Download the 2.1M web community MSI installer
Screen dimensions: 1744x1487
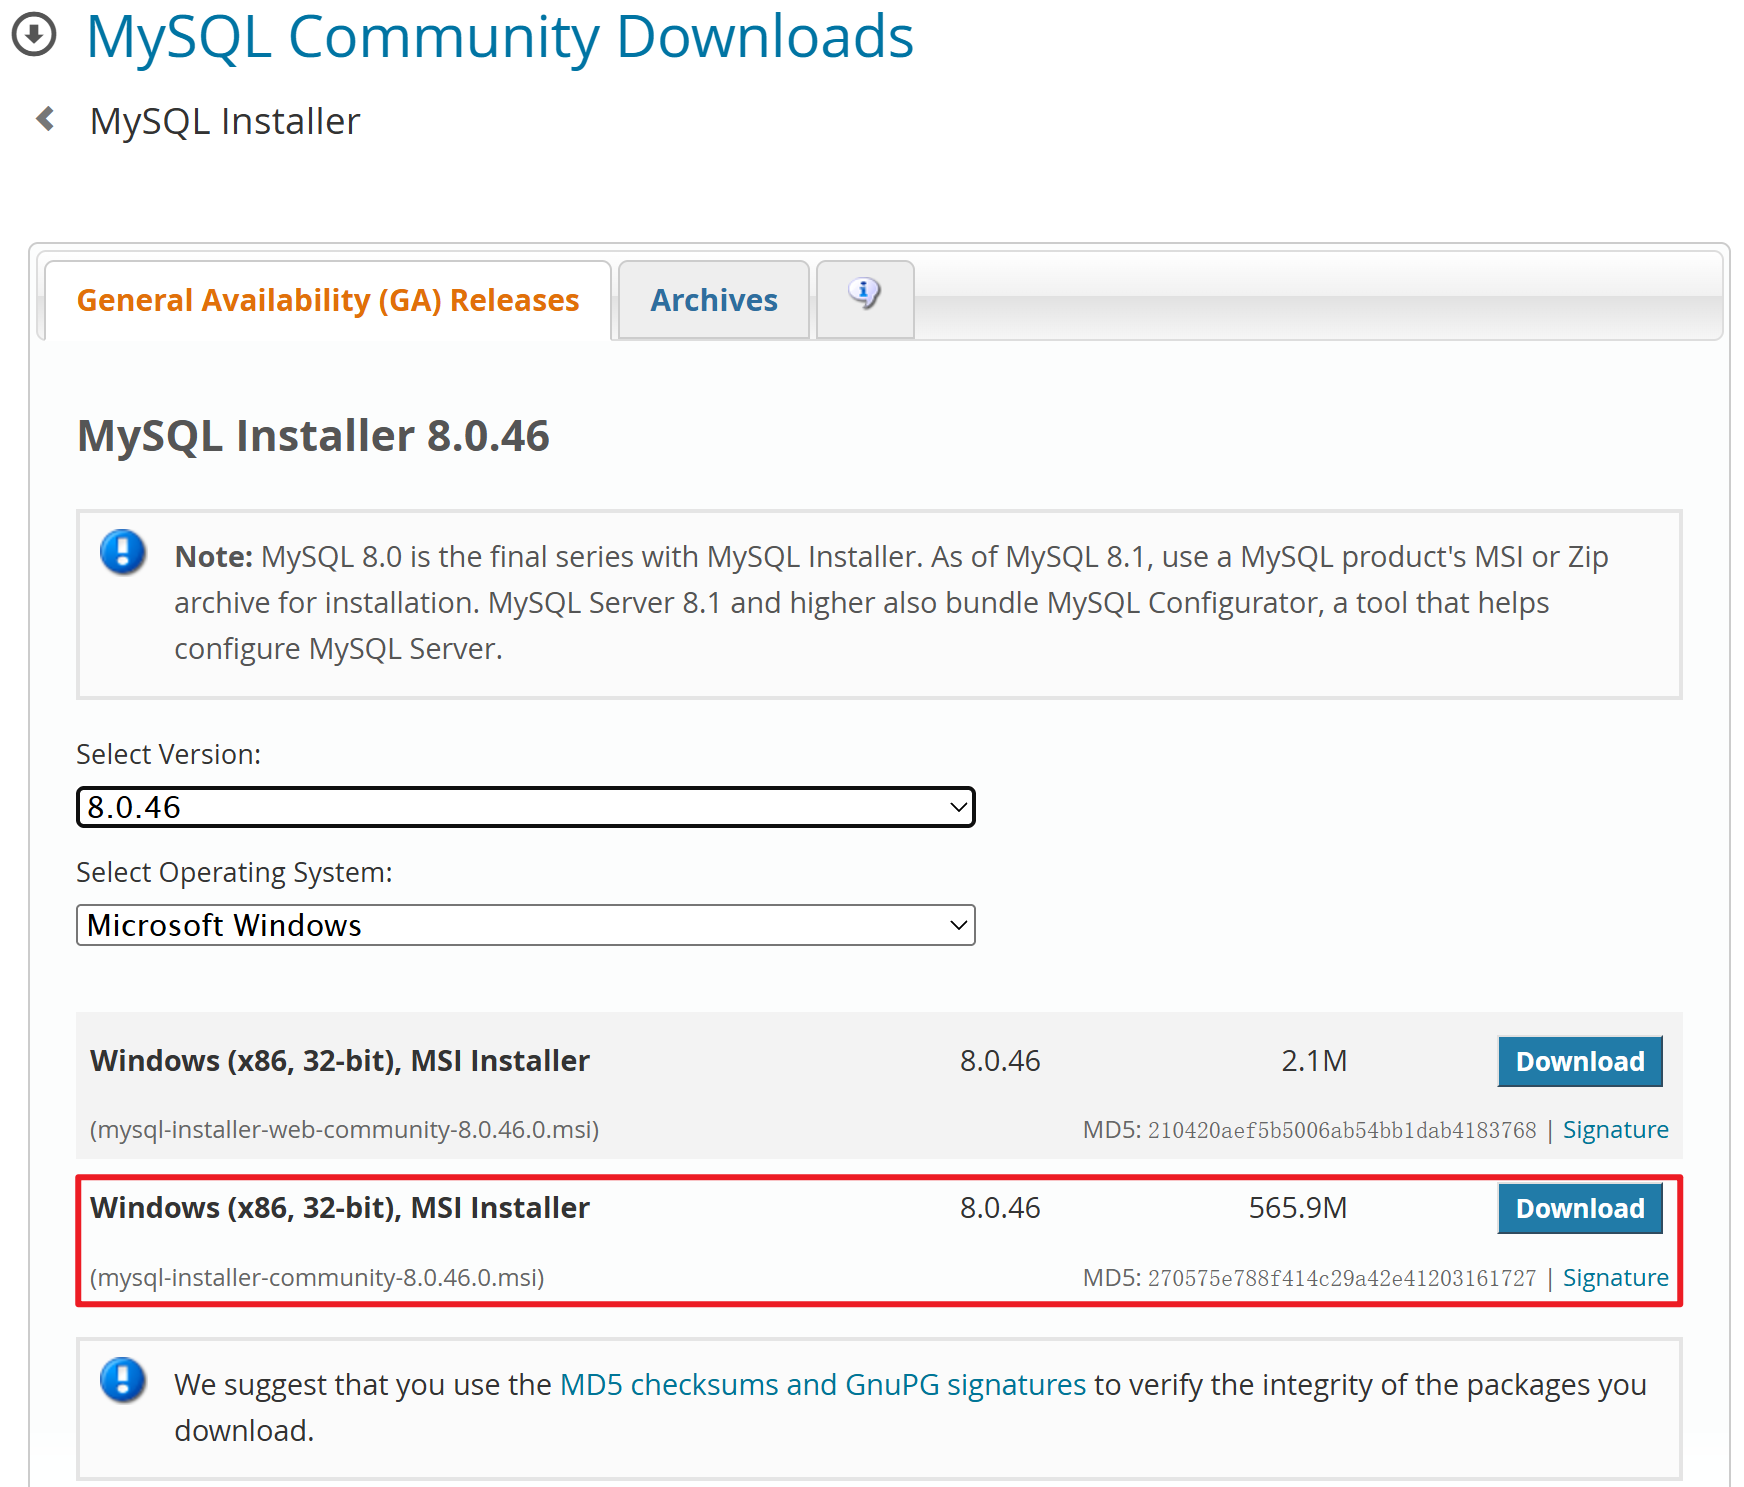coord(1580,1061)
